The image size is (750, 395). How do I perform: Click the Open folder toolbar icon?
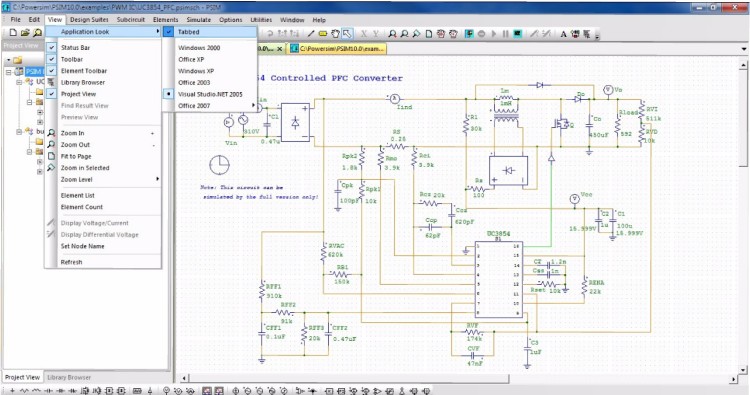pos(25,33)
